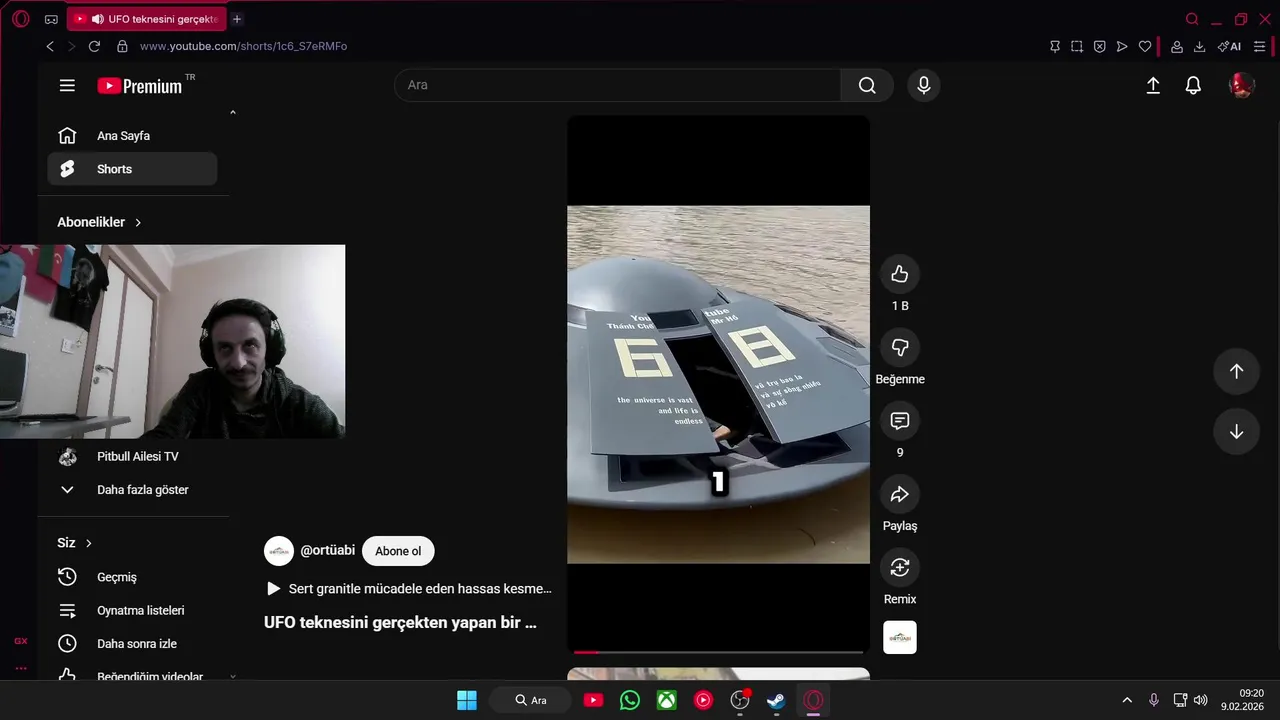Open the browser downloads panel
1280x720 pixels.
pos(1199,46)
